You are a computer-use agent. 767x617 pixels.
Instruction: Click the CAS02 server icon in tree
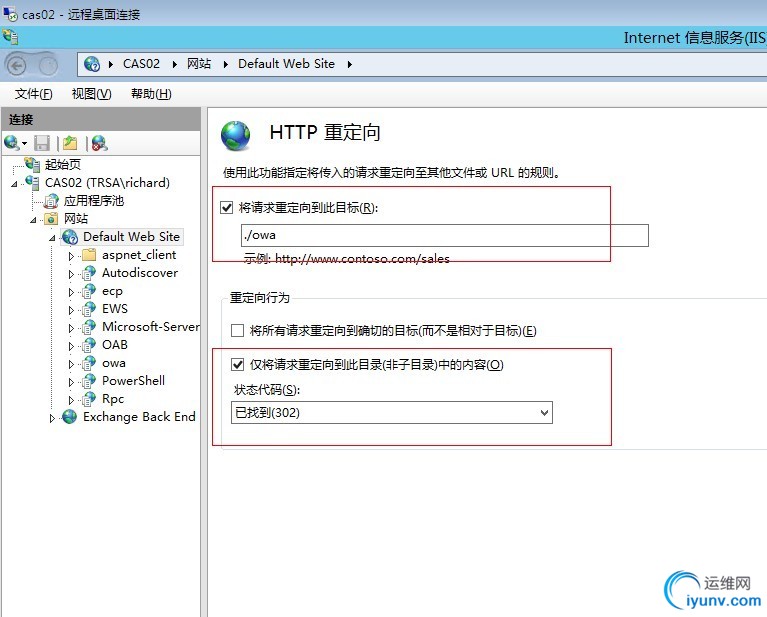tap(32, 183)
